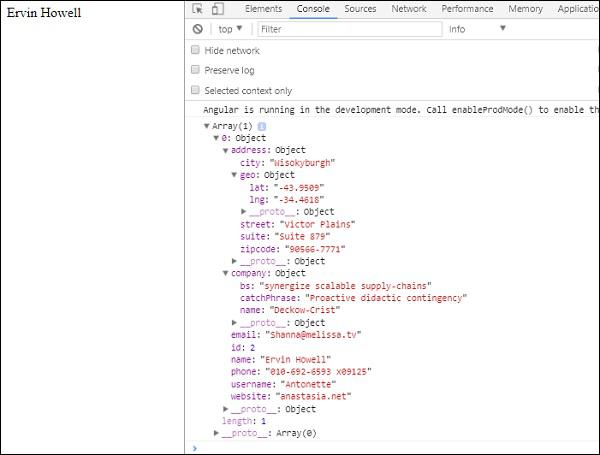Select the Ervin Howell text on page
The height and width of the screenshot is (455, 600).
point(44,13)
